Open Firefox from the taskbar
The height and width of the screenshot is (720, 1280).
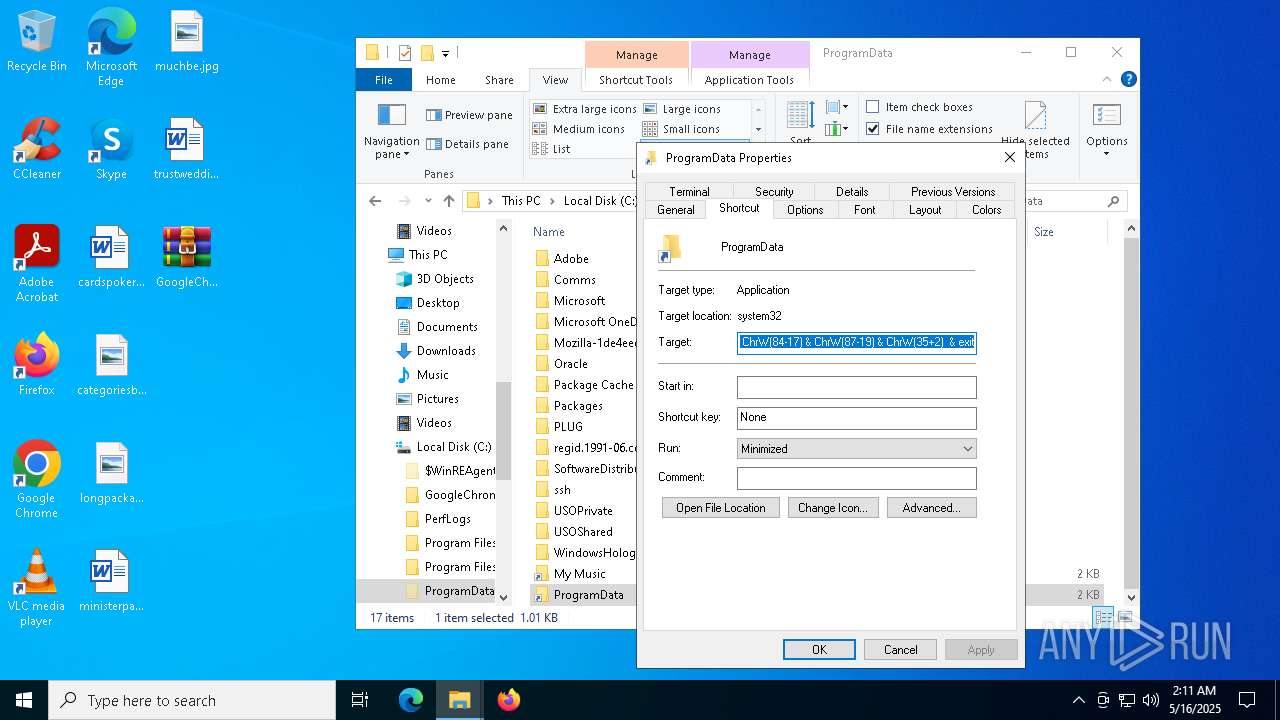pos(509,700)
